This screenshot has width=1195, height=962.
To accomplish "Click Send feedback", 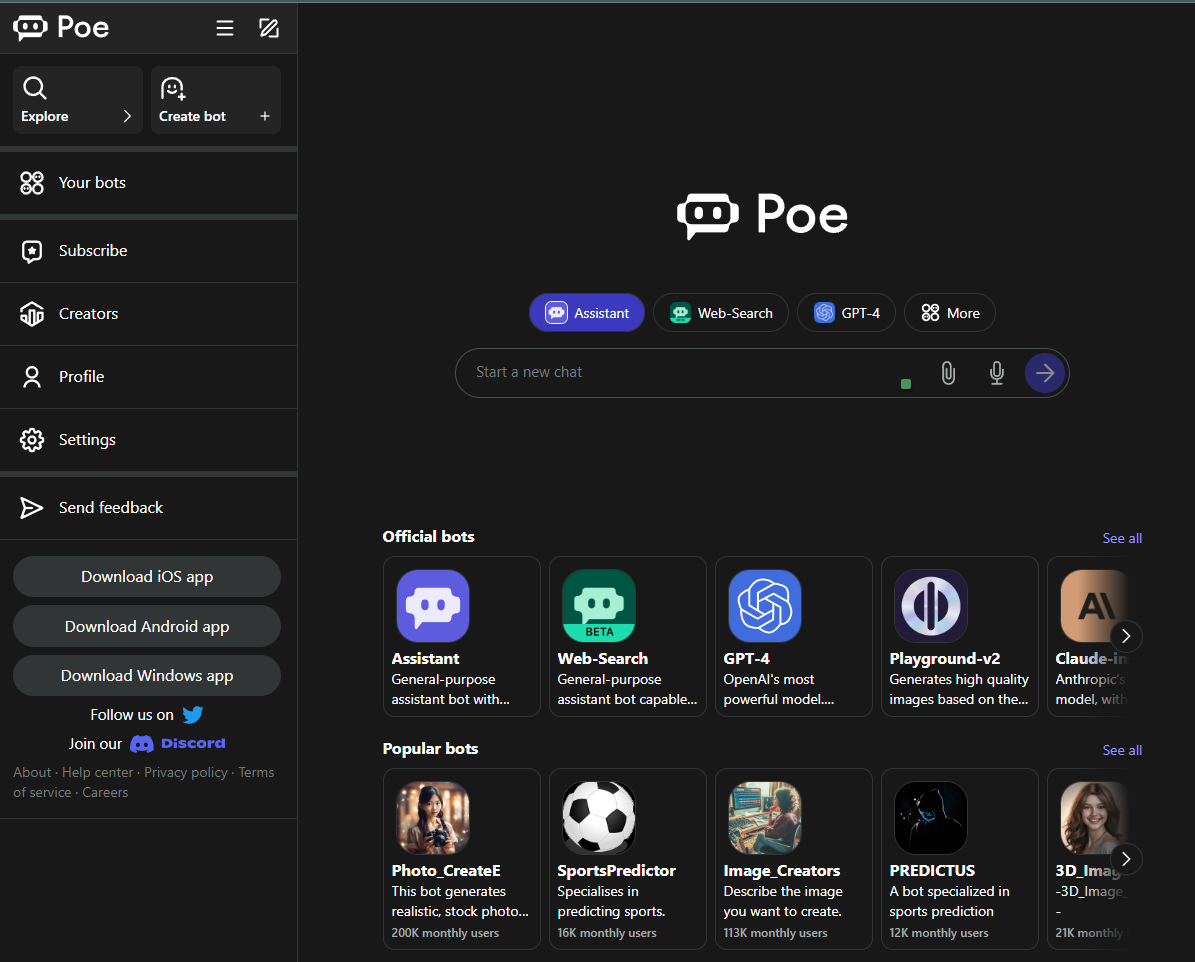I will tap(149, 508).
